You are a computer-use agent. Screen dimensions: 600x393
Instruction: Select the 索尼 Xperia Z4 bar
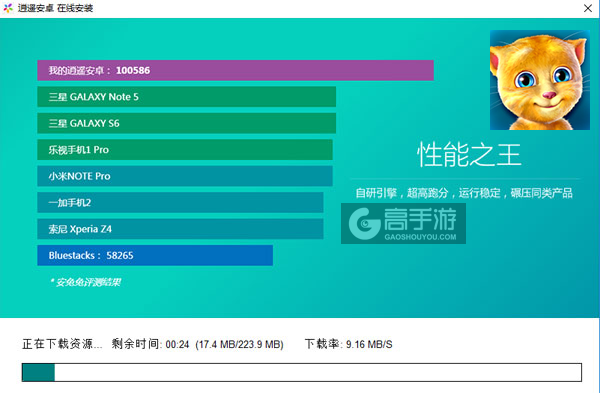(x=180, y=229)
